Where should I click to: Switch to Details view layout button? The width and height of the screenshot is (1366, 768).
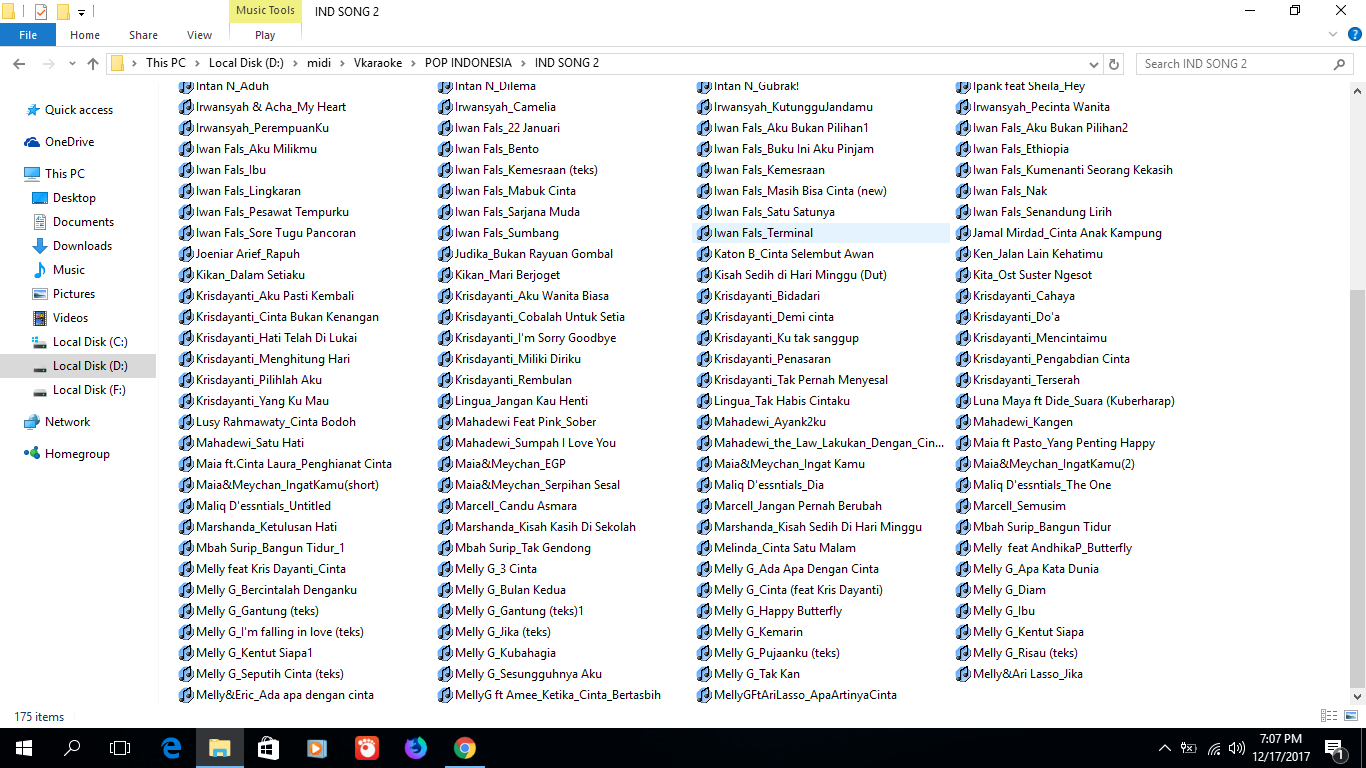click(x=1329, y=716)
